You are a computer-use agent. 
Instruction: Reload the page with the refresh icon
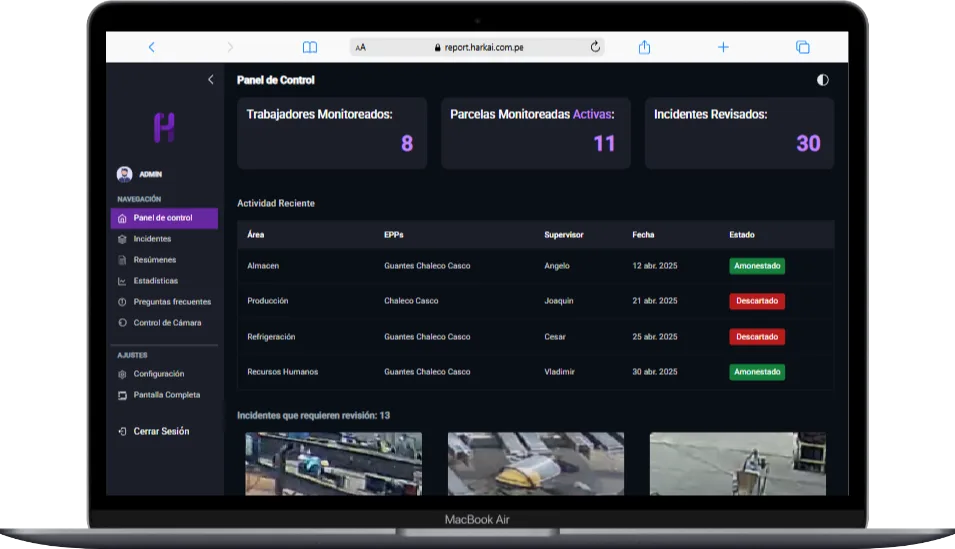(x=595, y=46)
